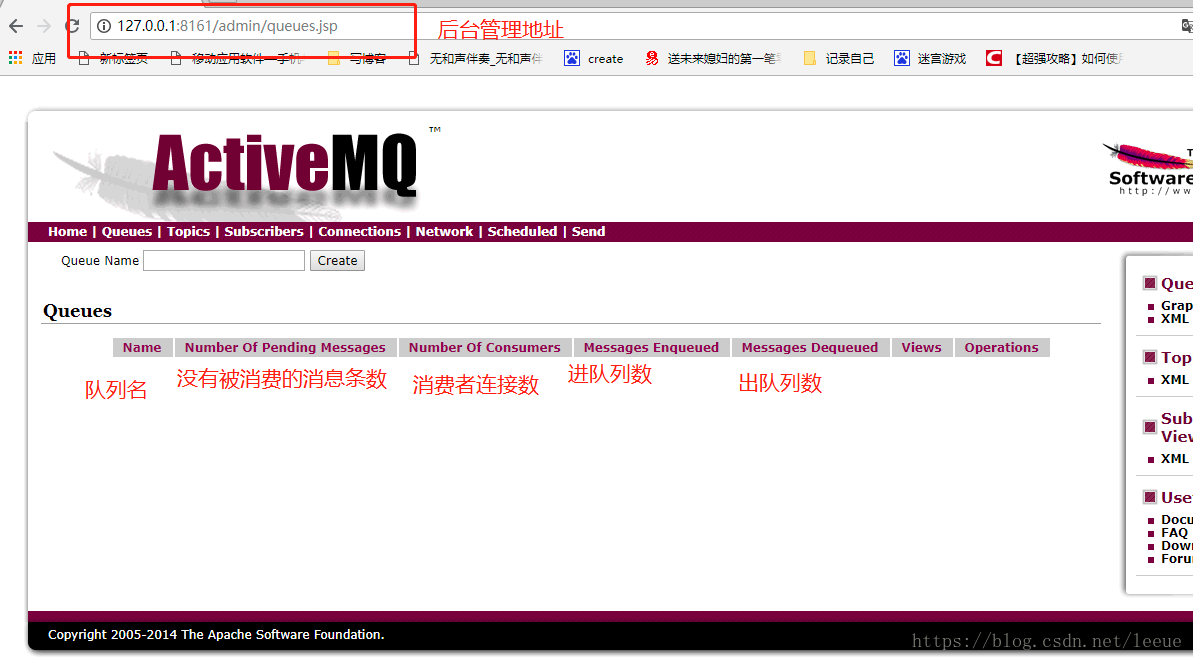Open the 移动应用软件 bookmark

[x=236, y=59]
